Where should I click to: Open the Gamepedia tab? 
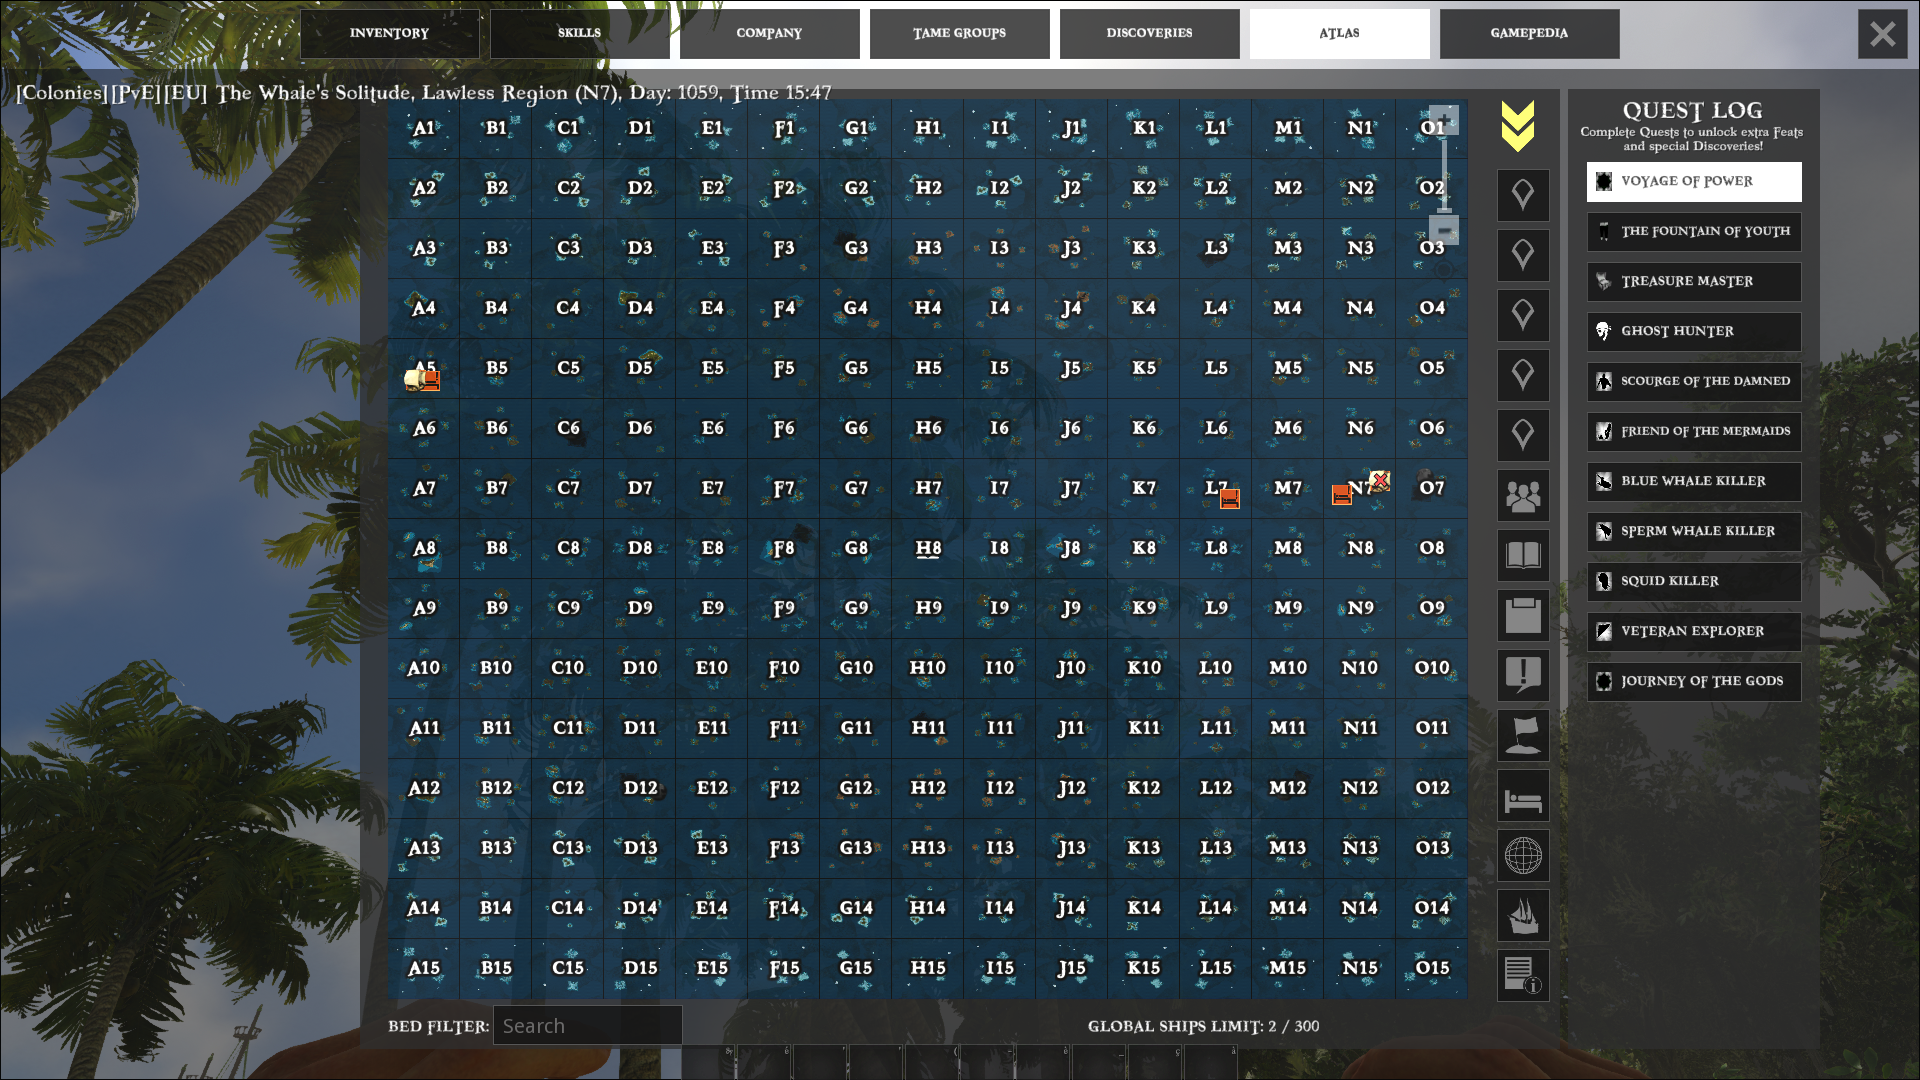click(x=1530, y=34)
